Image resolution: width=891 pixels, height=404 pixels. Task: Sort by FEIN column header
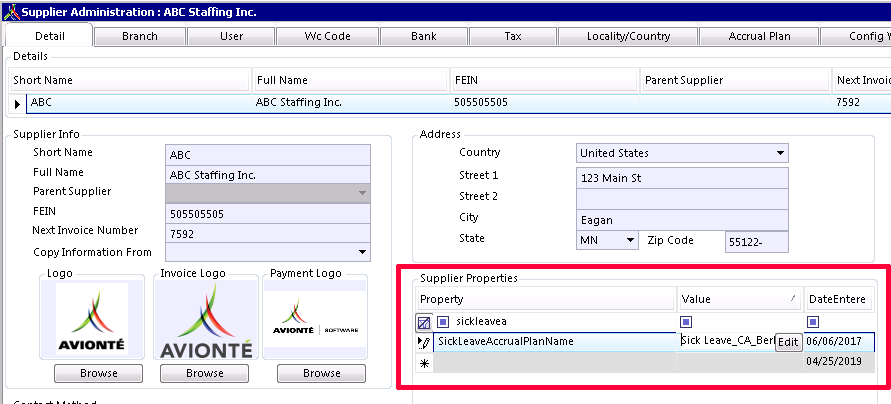(x=544, y=80)
